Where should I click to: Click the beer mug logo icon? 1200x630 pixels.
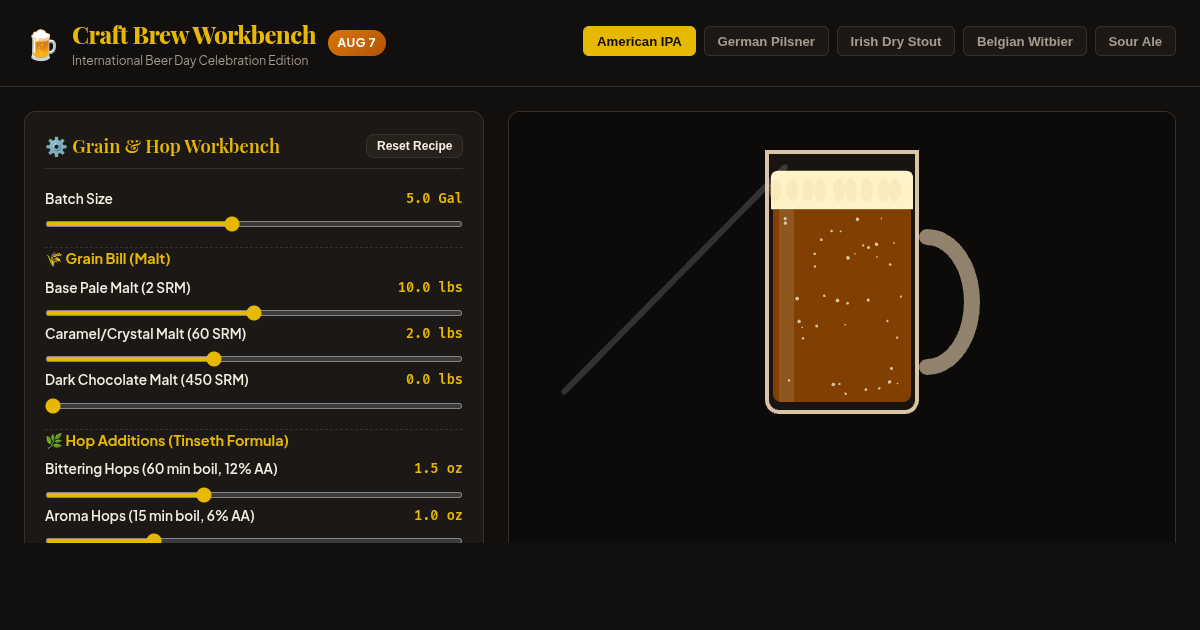[x=42, y=45]
